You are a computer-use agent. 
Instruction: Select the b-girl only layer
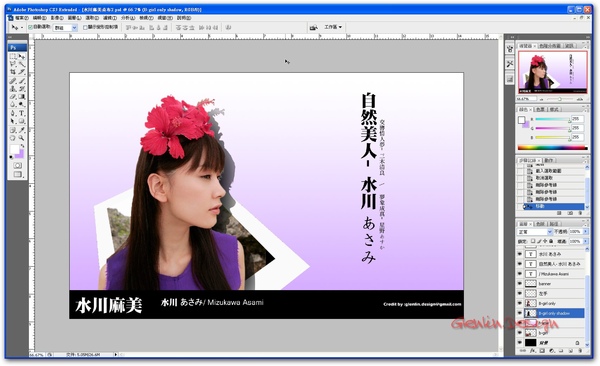pyautogui.click(x=554, y=303)
